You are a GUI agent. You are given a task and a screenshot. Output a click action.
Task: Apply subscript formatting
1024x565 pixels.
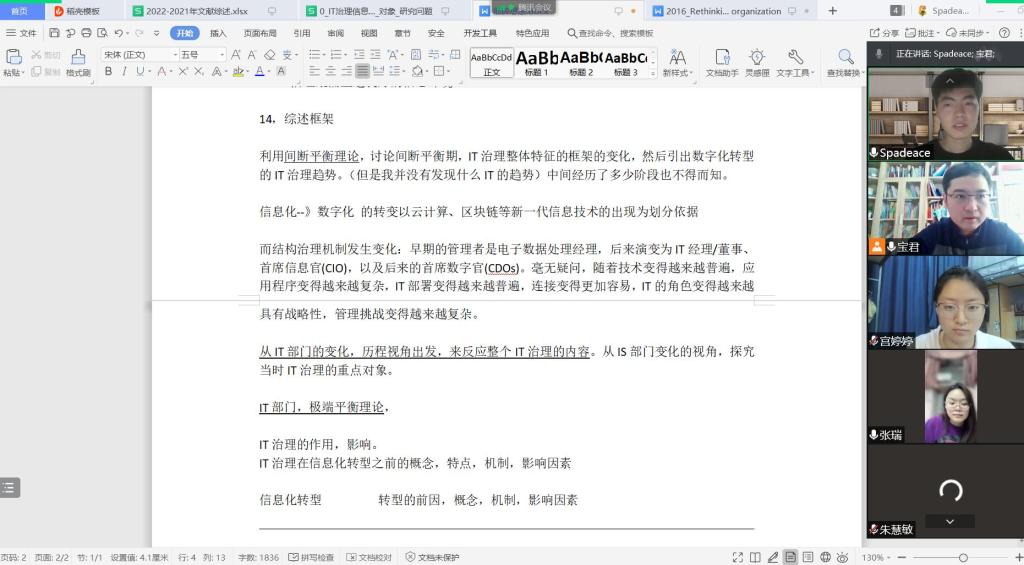click(x=199, y=71)
